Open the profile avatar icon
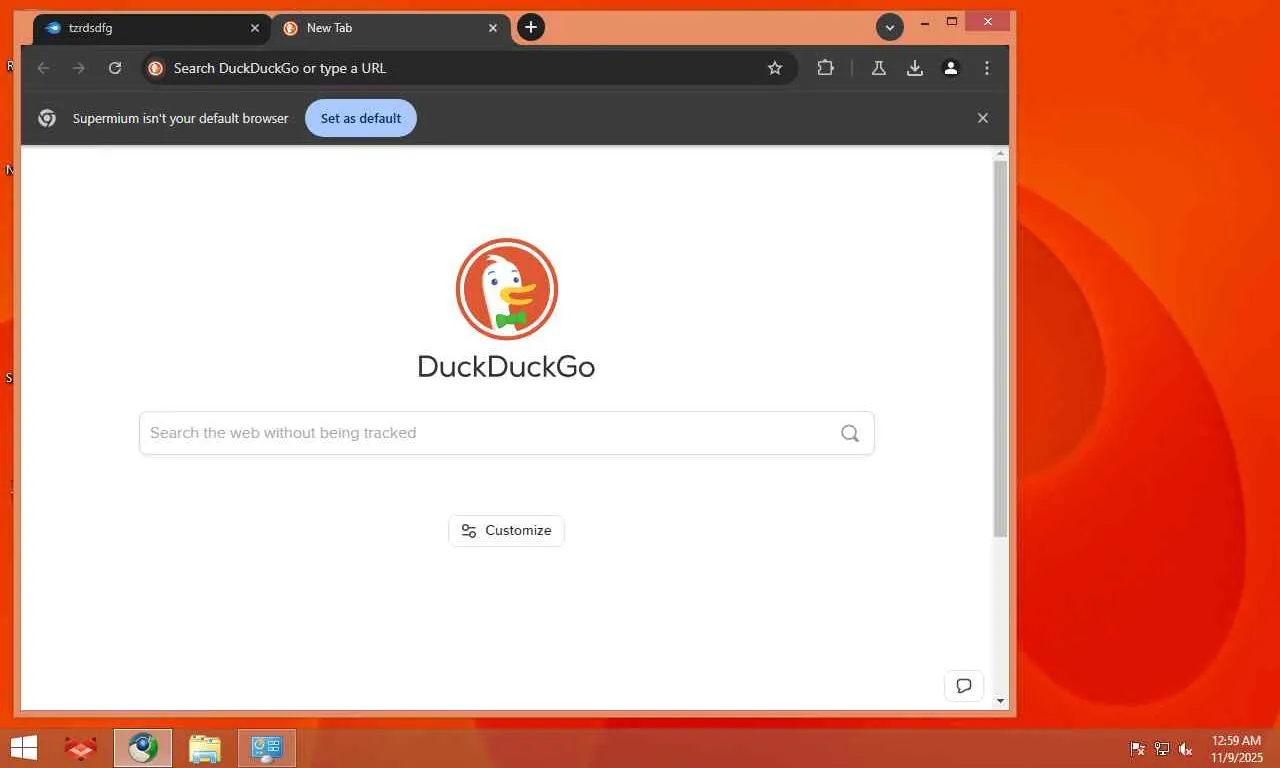This screenshot has height=768, width=1280. (x=951, y=68)
